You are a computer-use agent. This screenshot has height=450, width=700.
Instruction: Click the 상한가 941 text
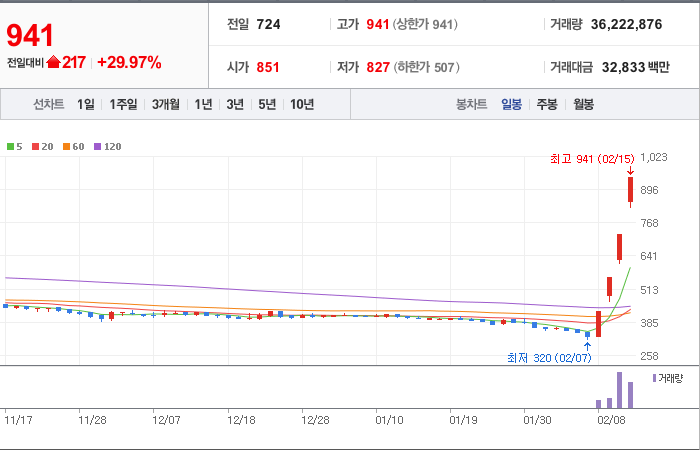(425, 24)
